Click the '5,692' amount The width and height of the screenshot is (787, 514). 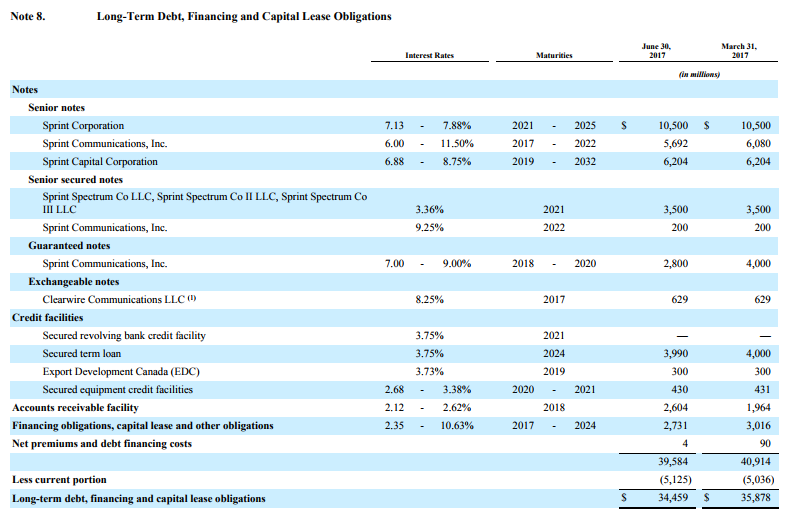[676, 144]
